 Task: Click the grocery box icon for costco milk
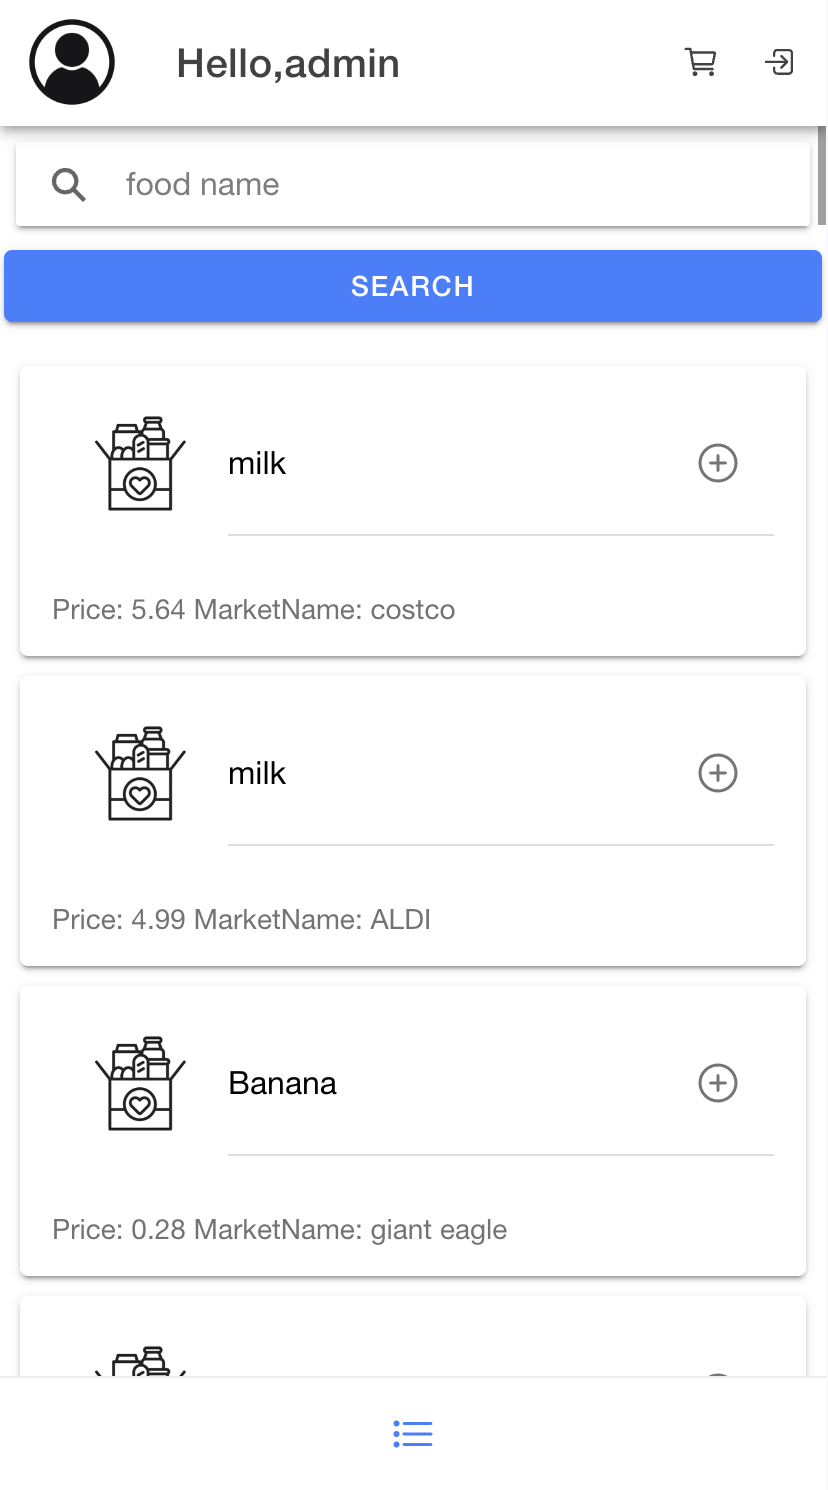(140, 463)
